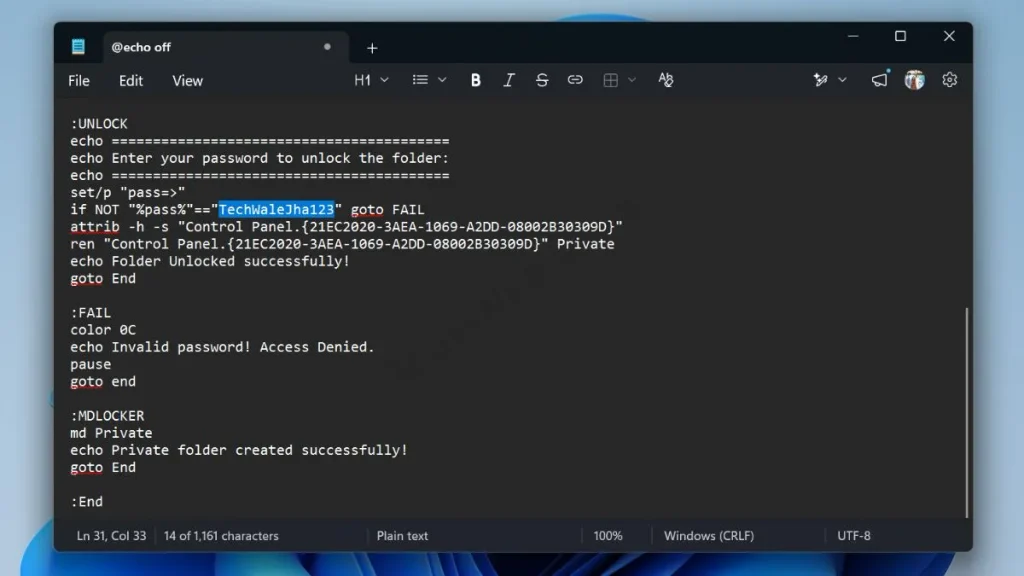
Task: Click 'Windows (CRLF)' line ending entry
Action: point(709,536)
